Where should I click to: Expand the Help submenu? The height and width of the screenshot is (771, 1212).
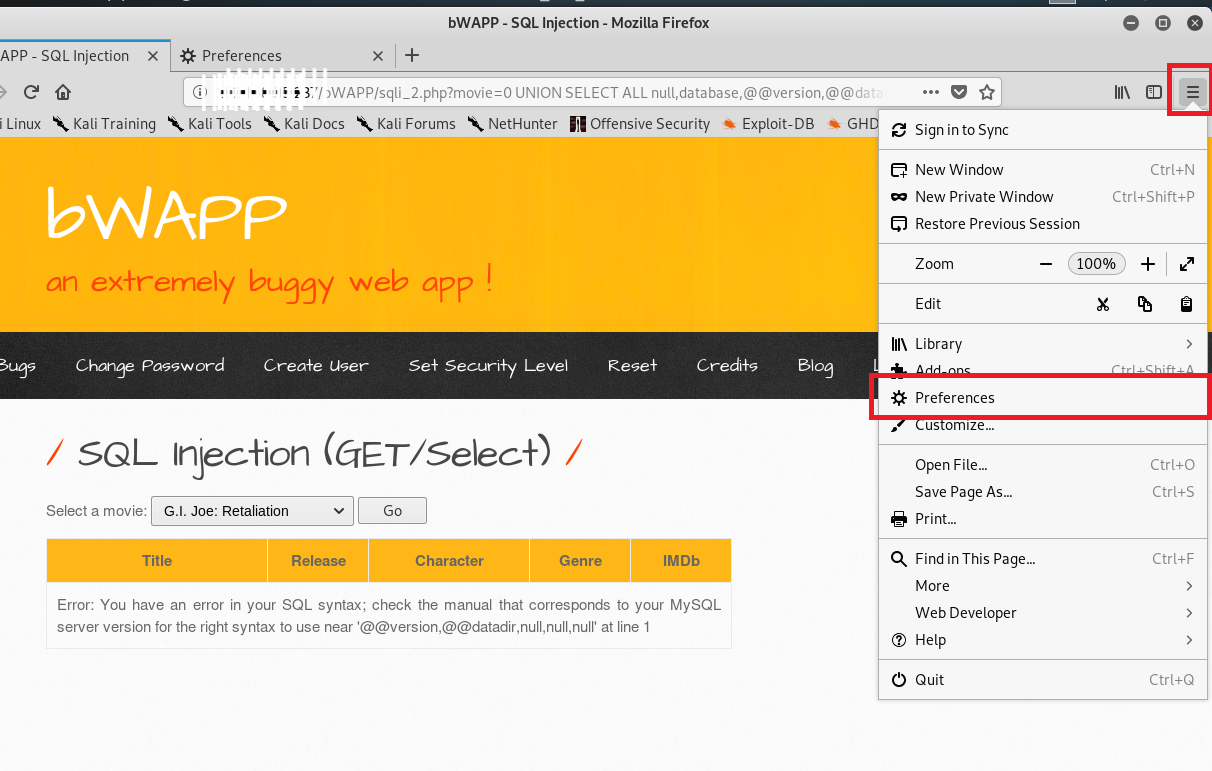[x=1043, y=640]
